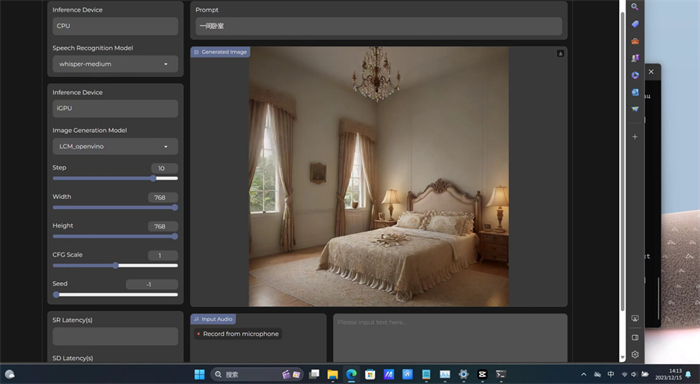700x384 pixels.
Task: Click the Seed value box showing -1
Action: tap(152, 284)
